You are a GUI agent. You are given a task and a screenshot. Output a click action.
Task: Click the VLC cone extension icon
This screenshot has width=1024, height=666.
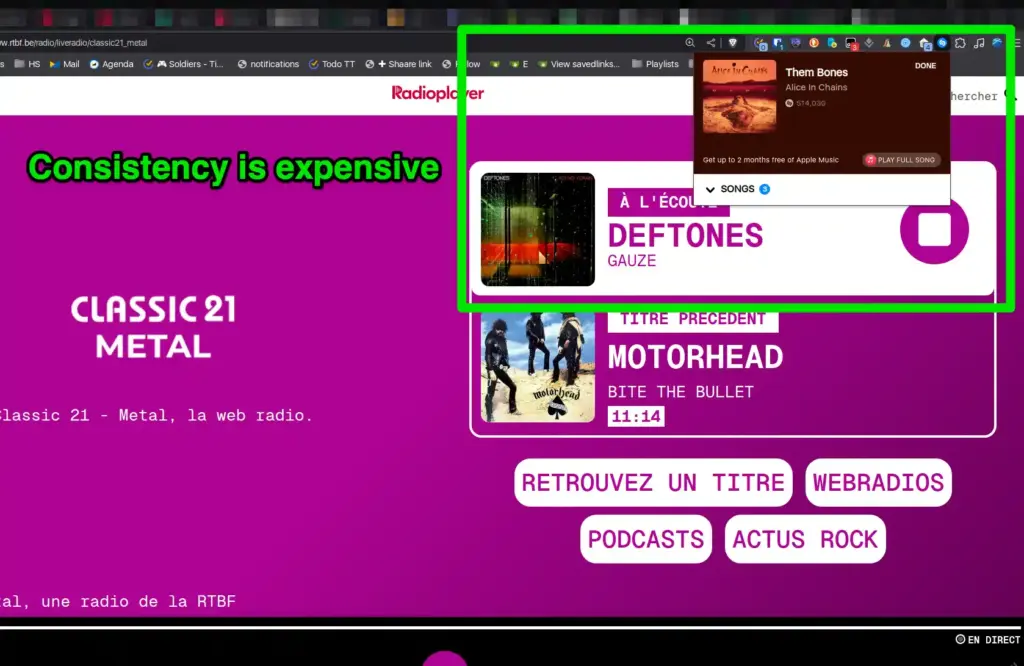[x=887, y=43]
